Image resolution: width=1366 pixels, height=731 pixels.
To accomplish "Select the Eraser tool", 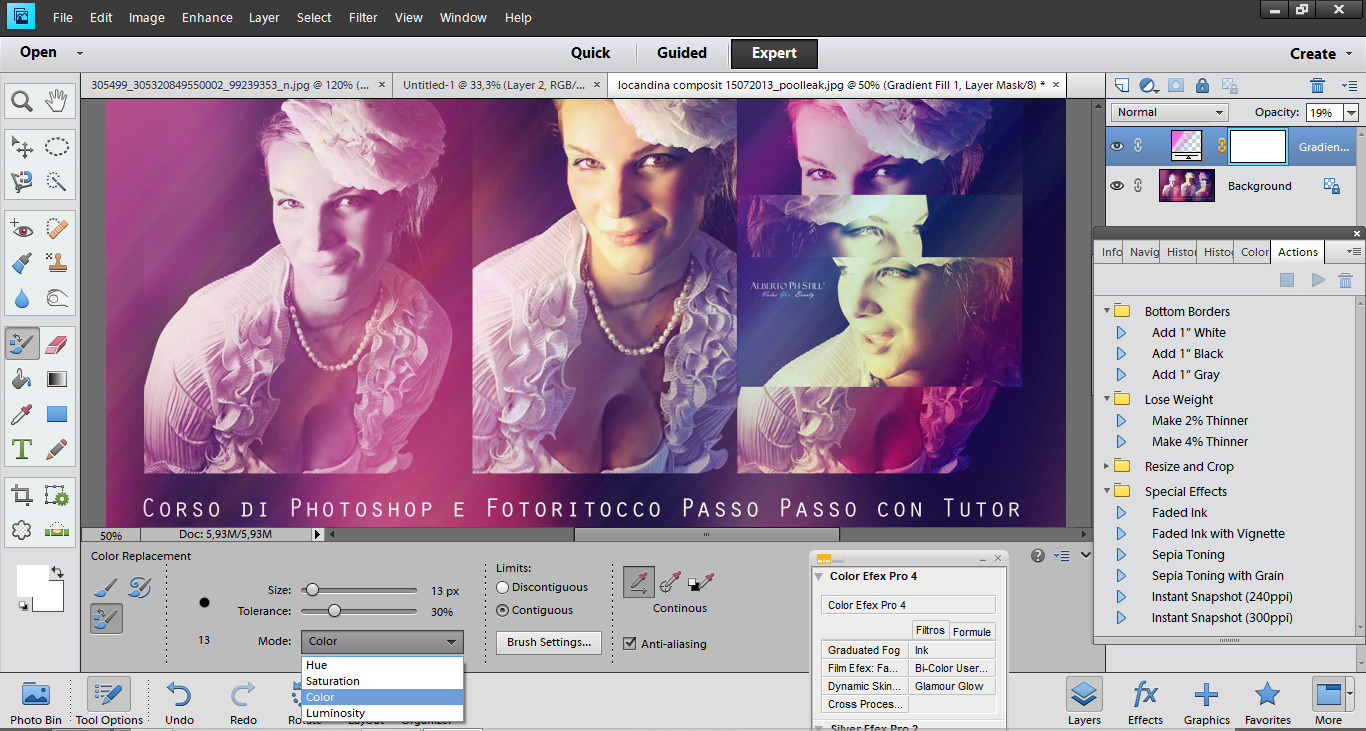I will point(56,344).
